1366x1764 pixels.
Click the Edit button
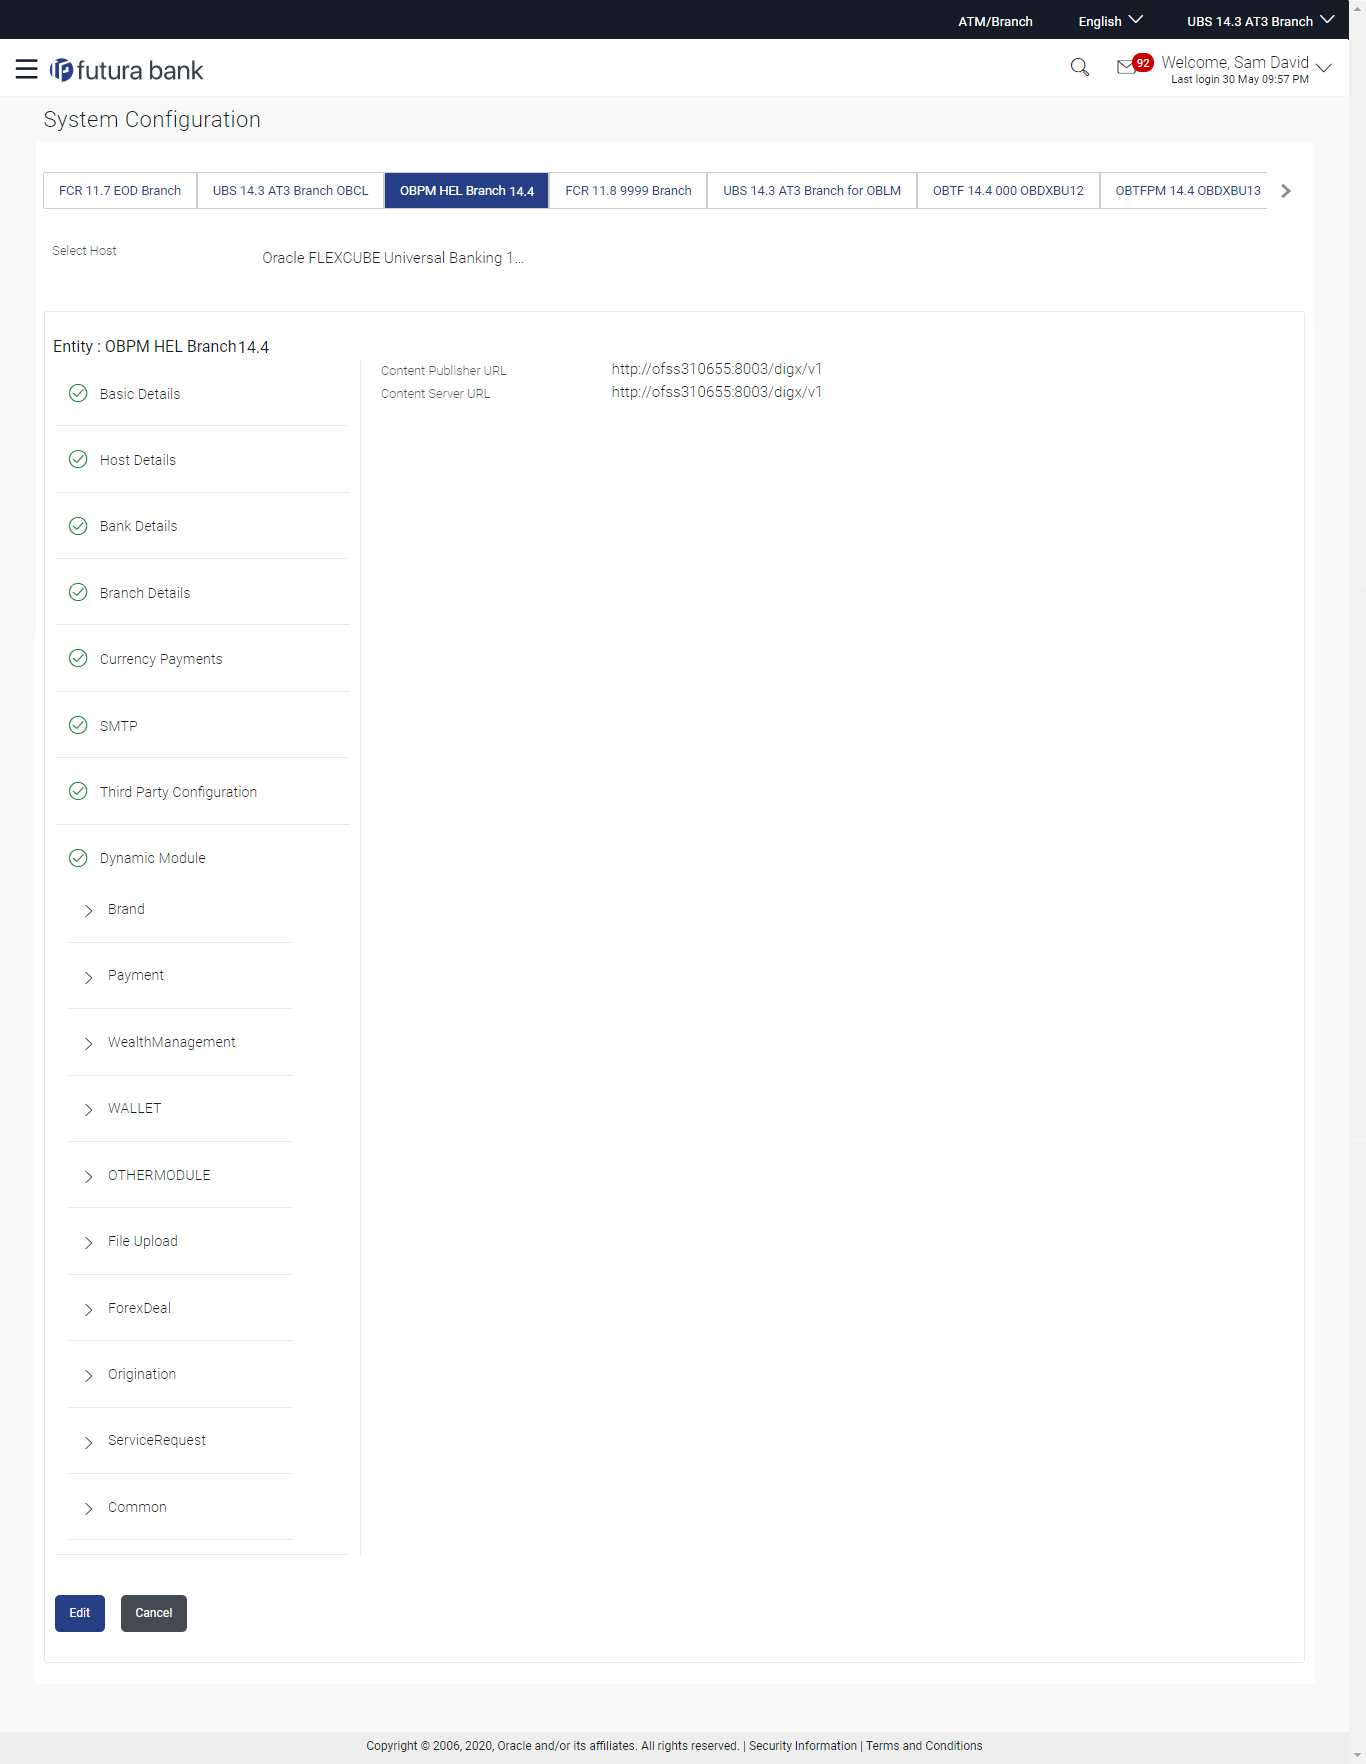(80, 1613)
